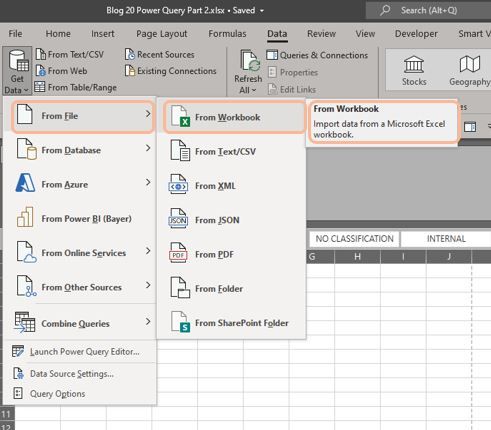Screen dimensions: 491x430
Task: Open the File tab
Action: tap(15, 34)
